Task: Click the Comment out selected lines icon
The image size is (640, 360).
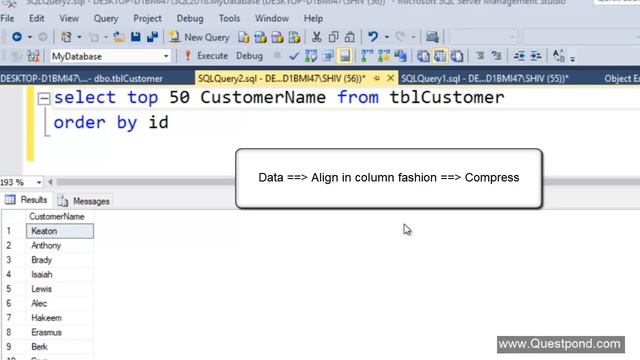Action: pos(480,56)
